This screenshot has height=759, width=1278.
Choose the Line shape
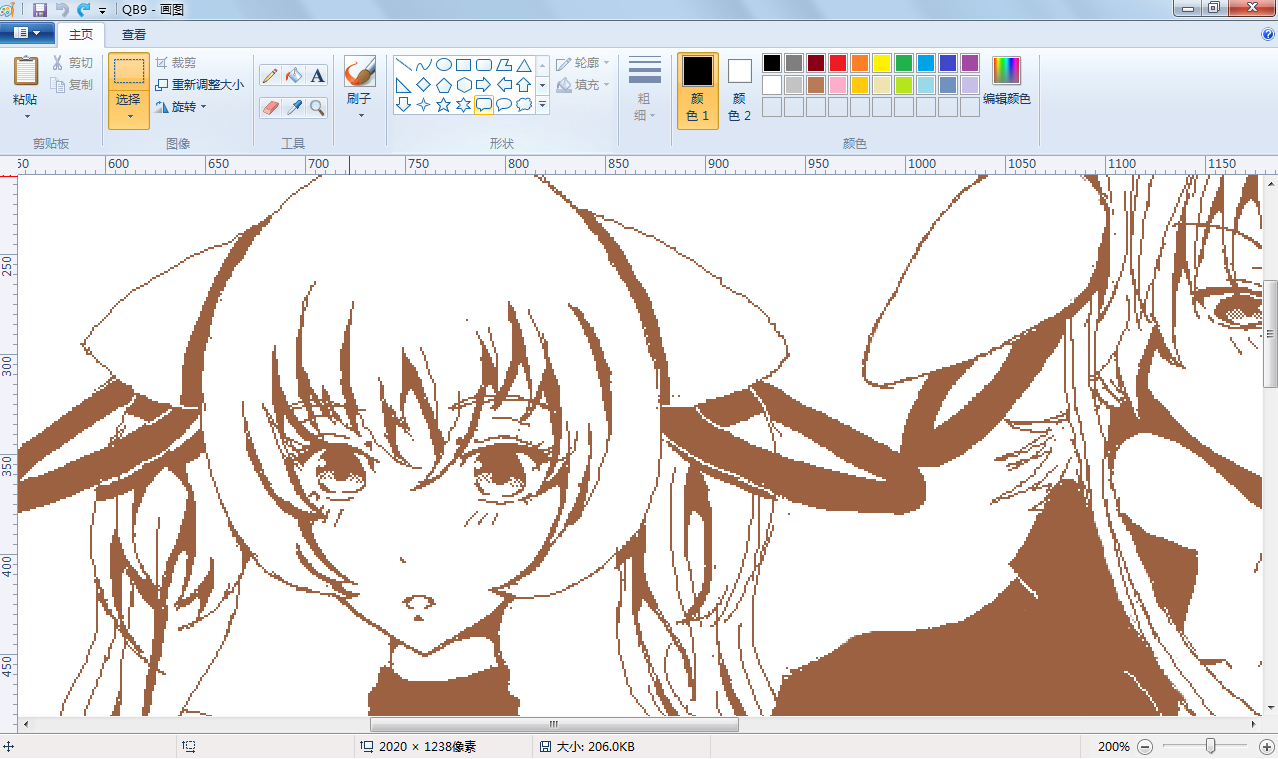pos(404,65)
